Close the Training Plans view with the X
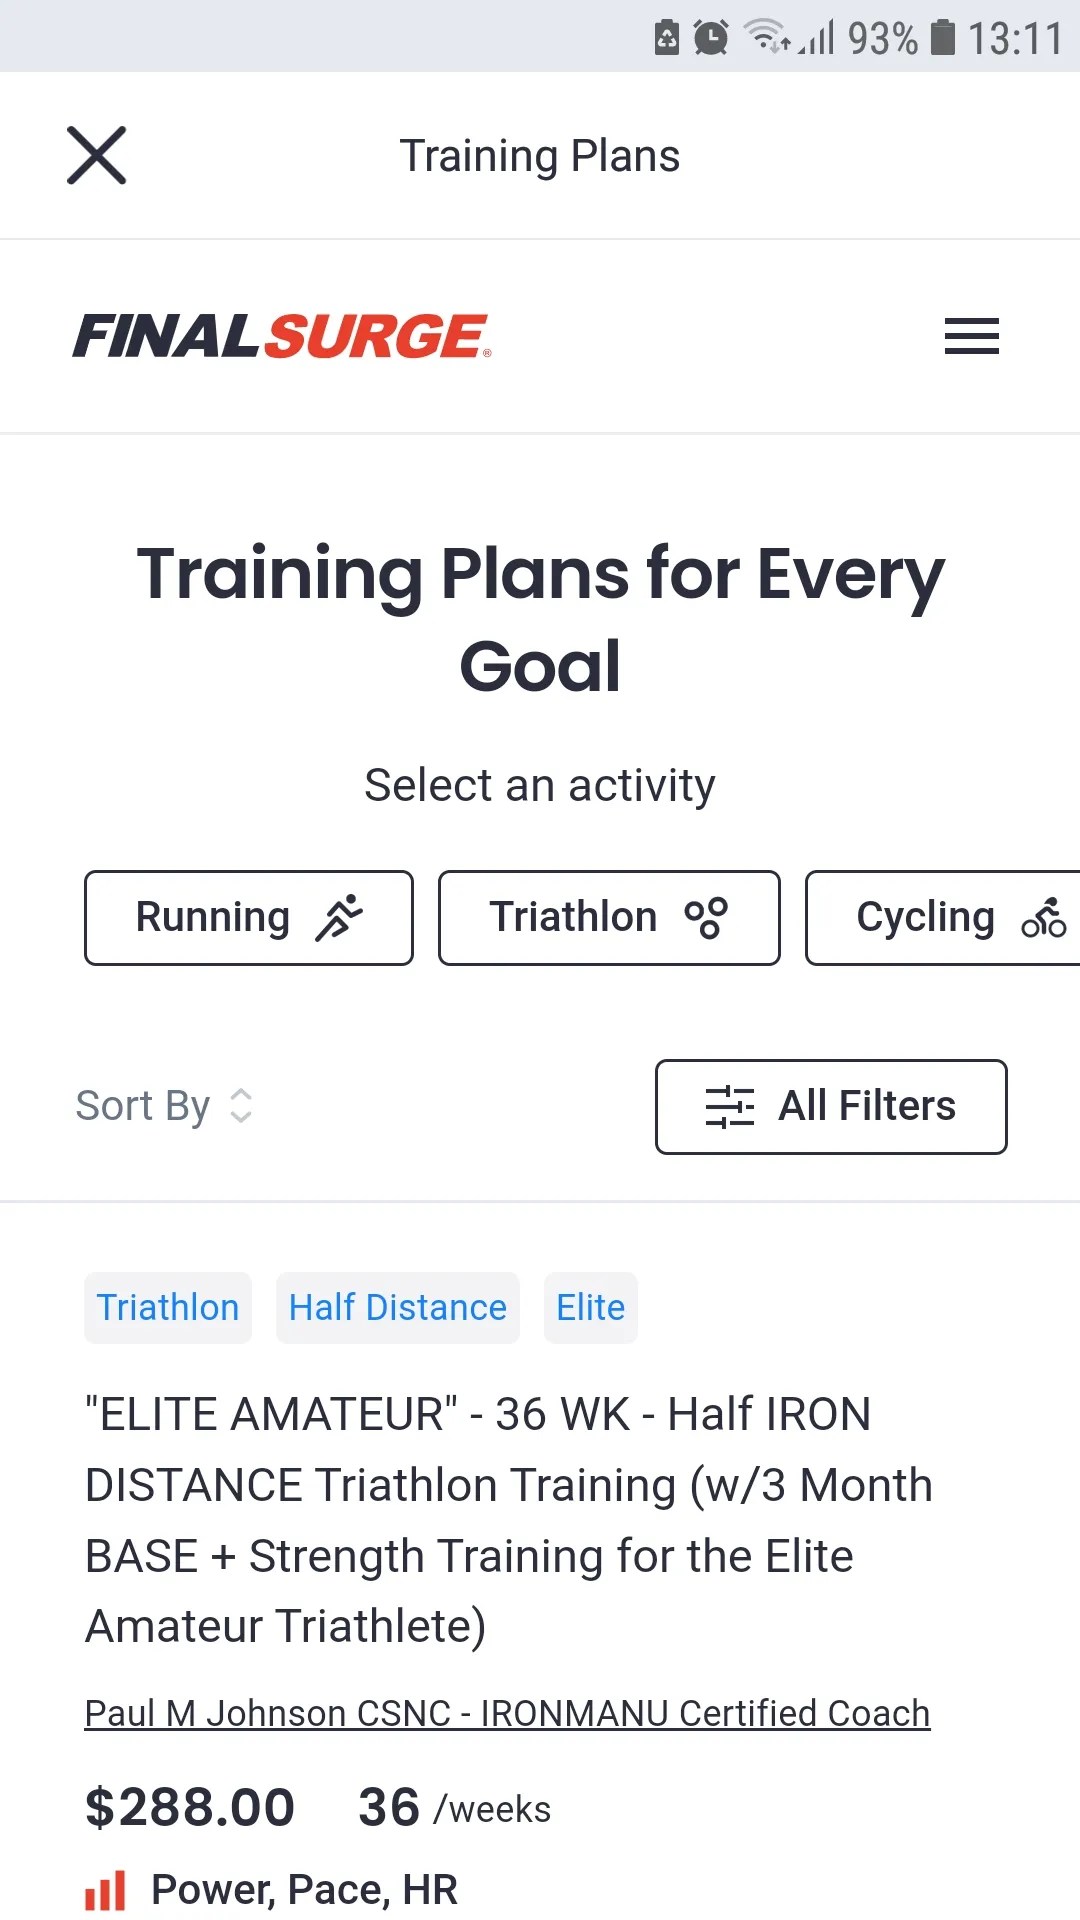This screenshot has height=1920, width=1080. tap(96, 155)
